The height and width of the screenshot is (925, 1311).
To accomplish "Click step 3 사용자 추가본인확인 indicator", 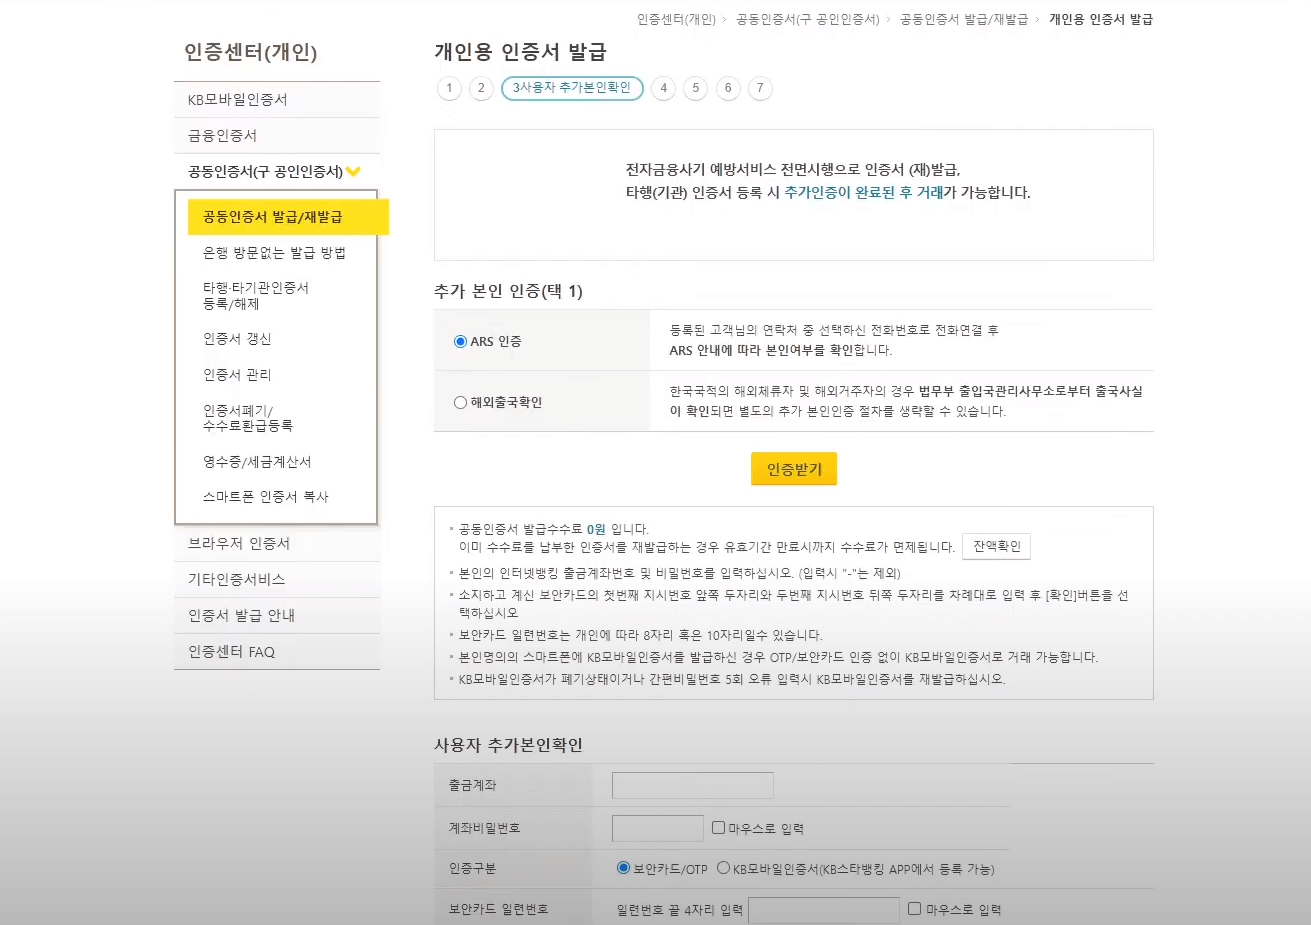I will 572,88.
